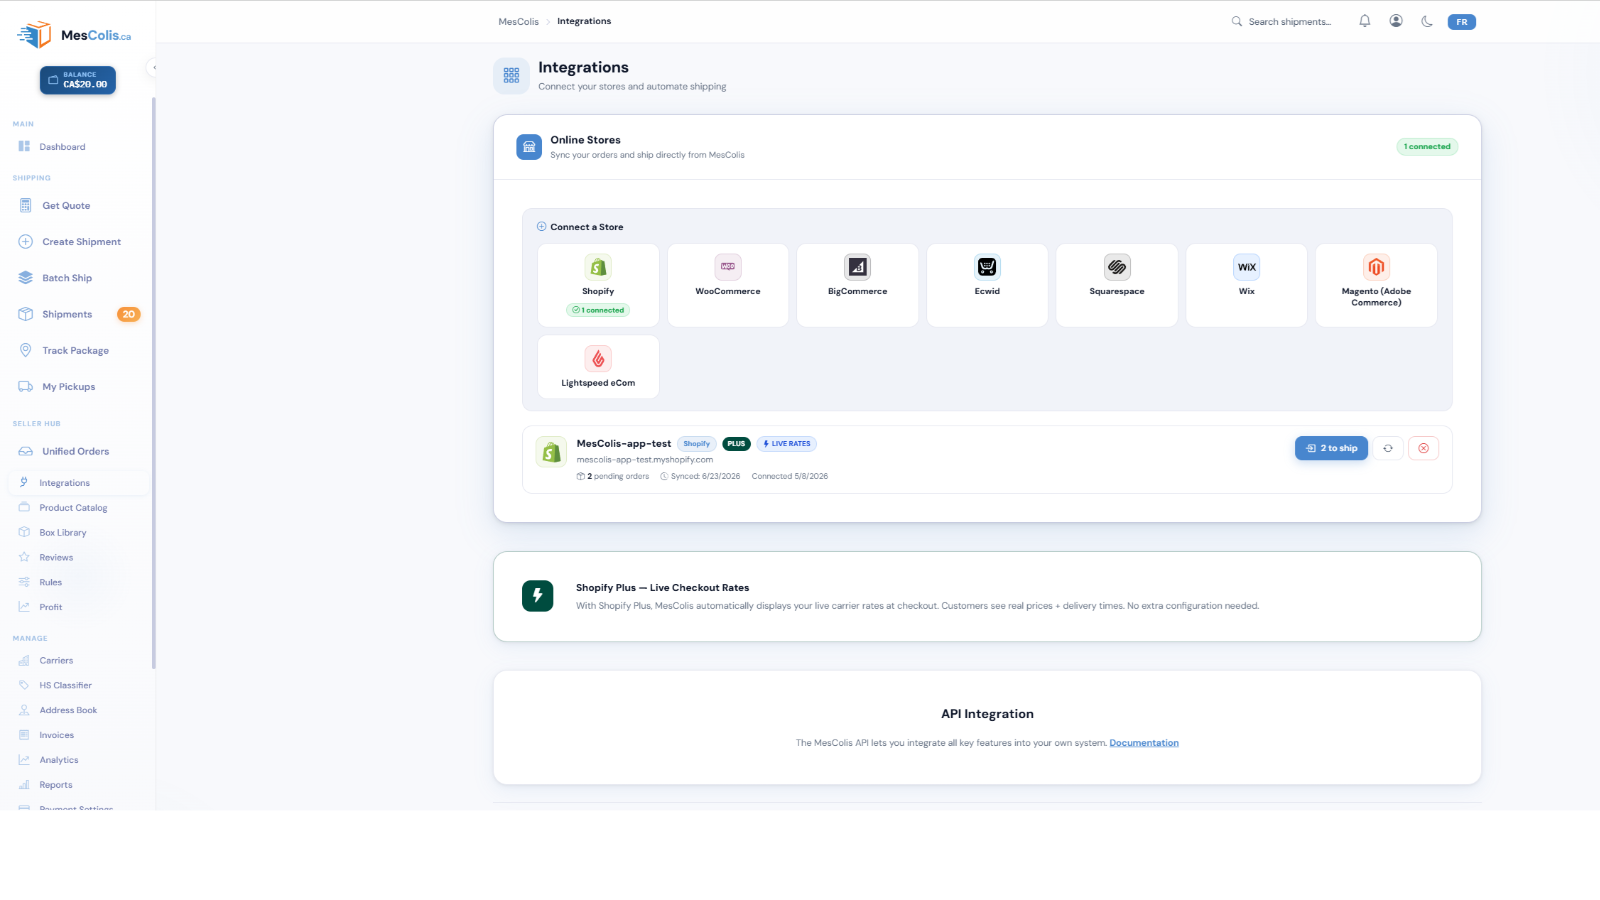Click the Integrations breadcrumb
The height and width of the screenshot is (900, 1600).
point(584,22)
